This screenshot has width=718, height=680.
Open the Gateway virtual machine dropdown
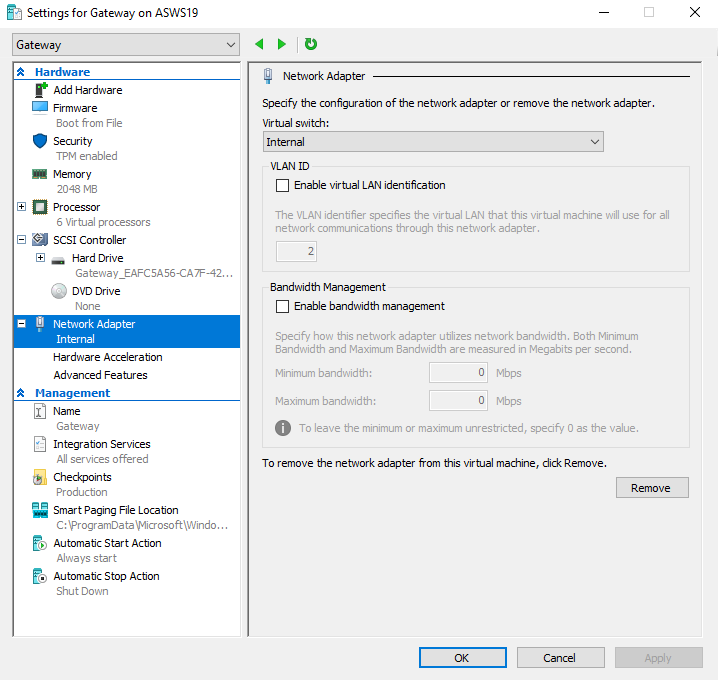pos(126,44)
